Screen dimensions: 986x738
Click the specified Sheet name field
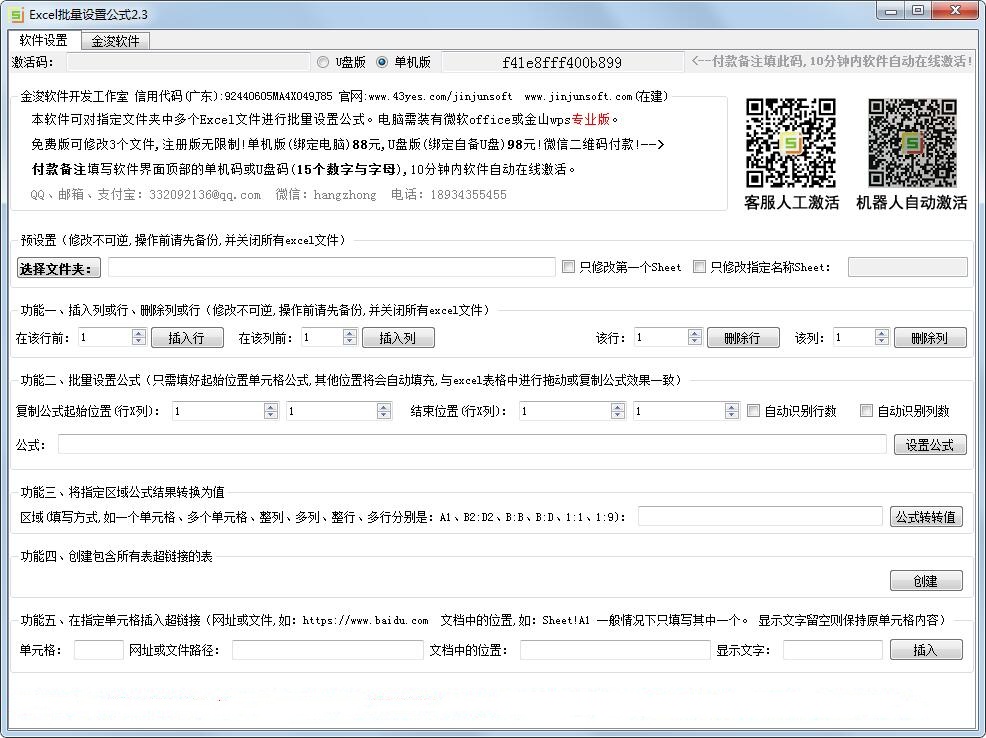pos(907,267)
